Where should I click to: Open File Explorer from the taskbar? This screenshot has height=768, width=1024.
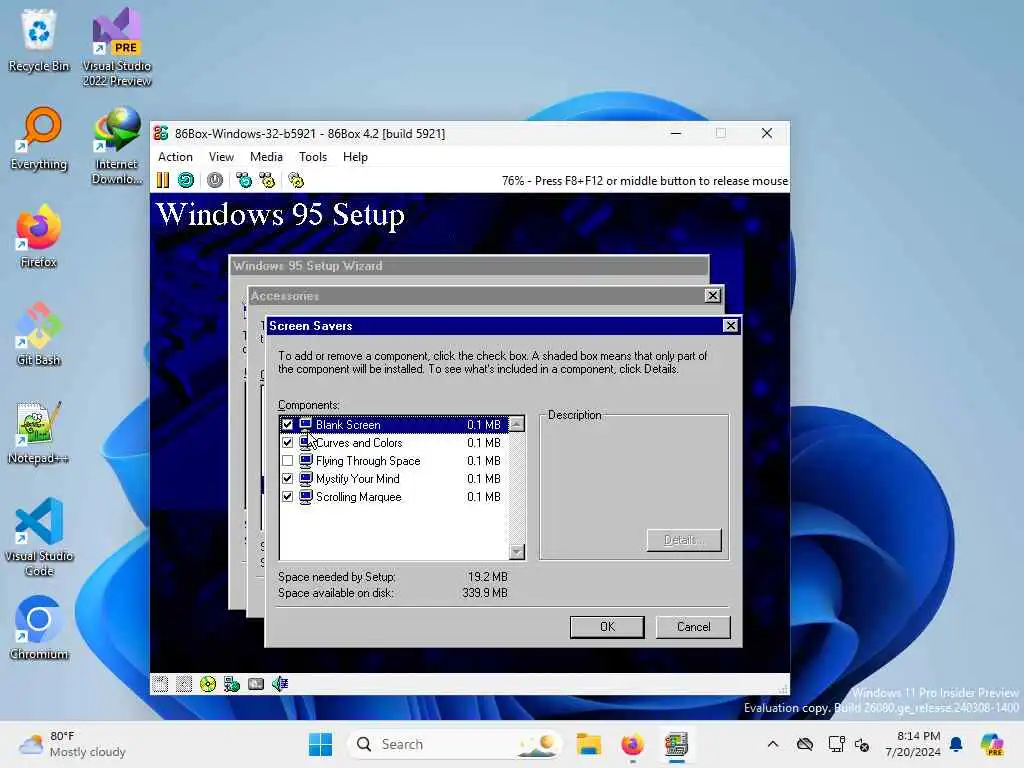(x=588, y=744)
